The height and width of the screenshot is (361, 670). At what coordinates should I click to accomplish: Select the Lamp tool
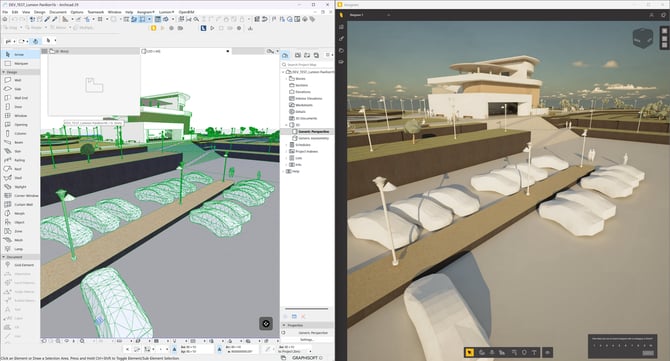(x=20, y=249)
